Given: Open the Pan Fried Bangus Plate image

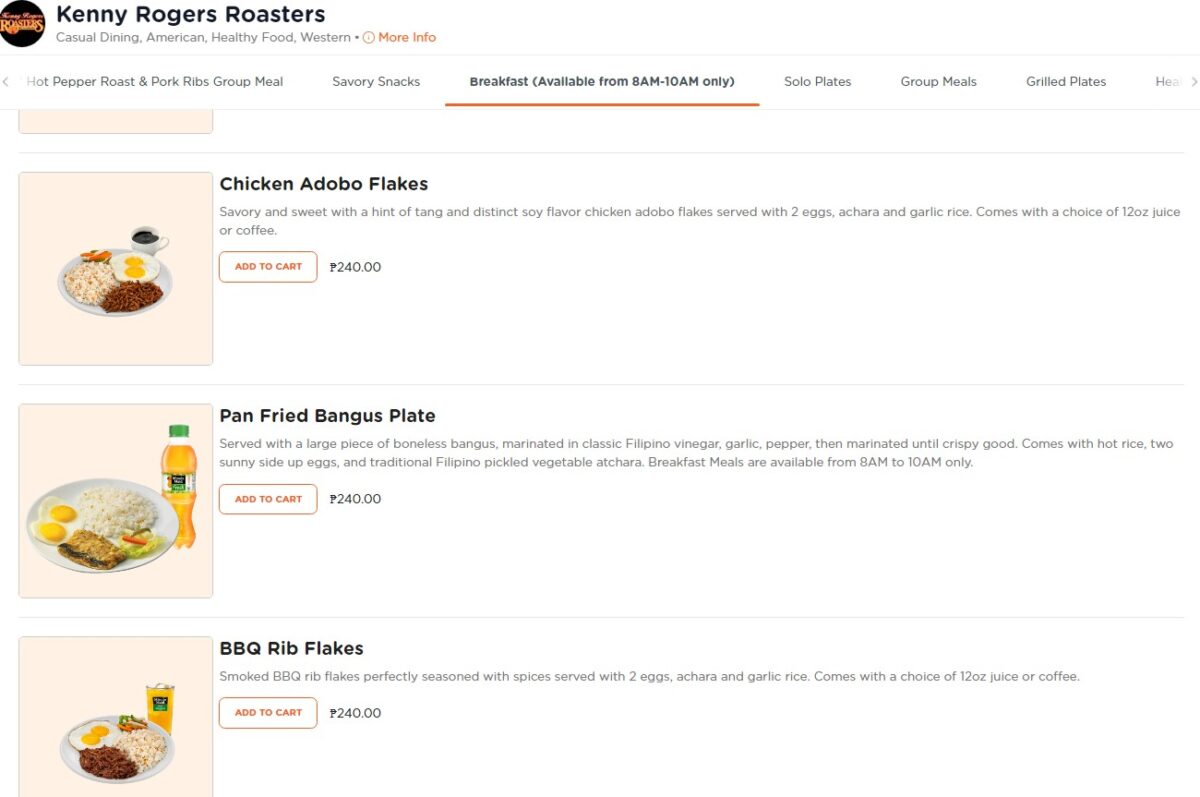Looking at the screenshot, I should (115, 498).
